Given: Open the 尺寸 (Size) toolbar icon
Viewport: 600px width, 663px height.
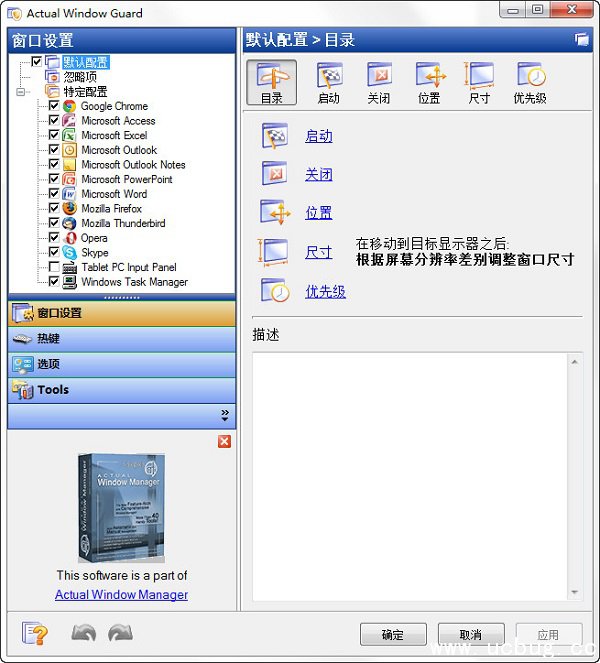Looking at the screenshot, I should pyautogui.click(x=480, y=82).
